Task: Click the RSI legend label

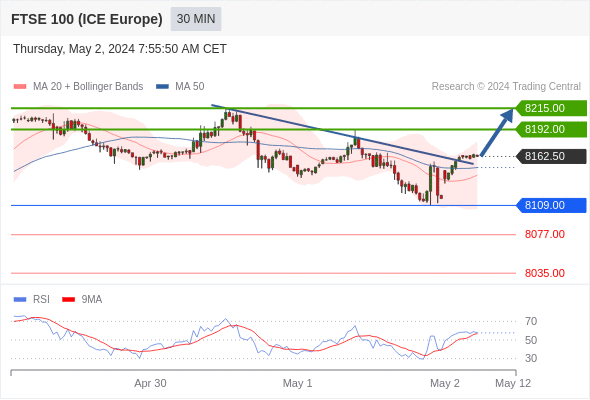Action: tap(41, 300)
